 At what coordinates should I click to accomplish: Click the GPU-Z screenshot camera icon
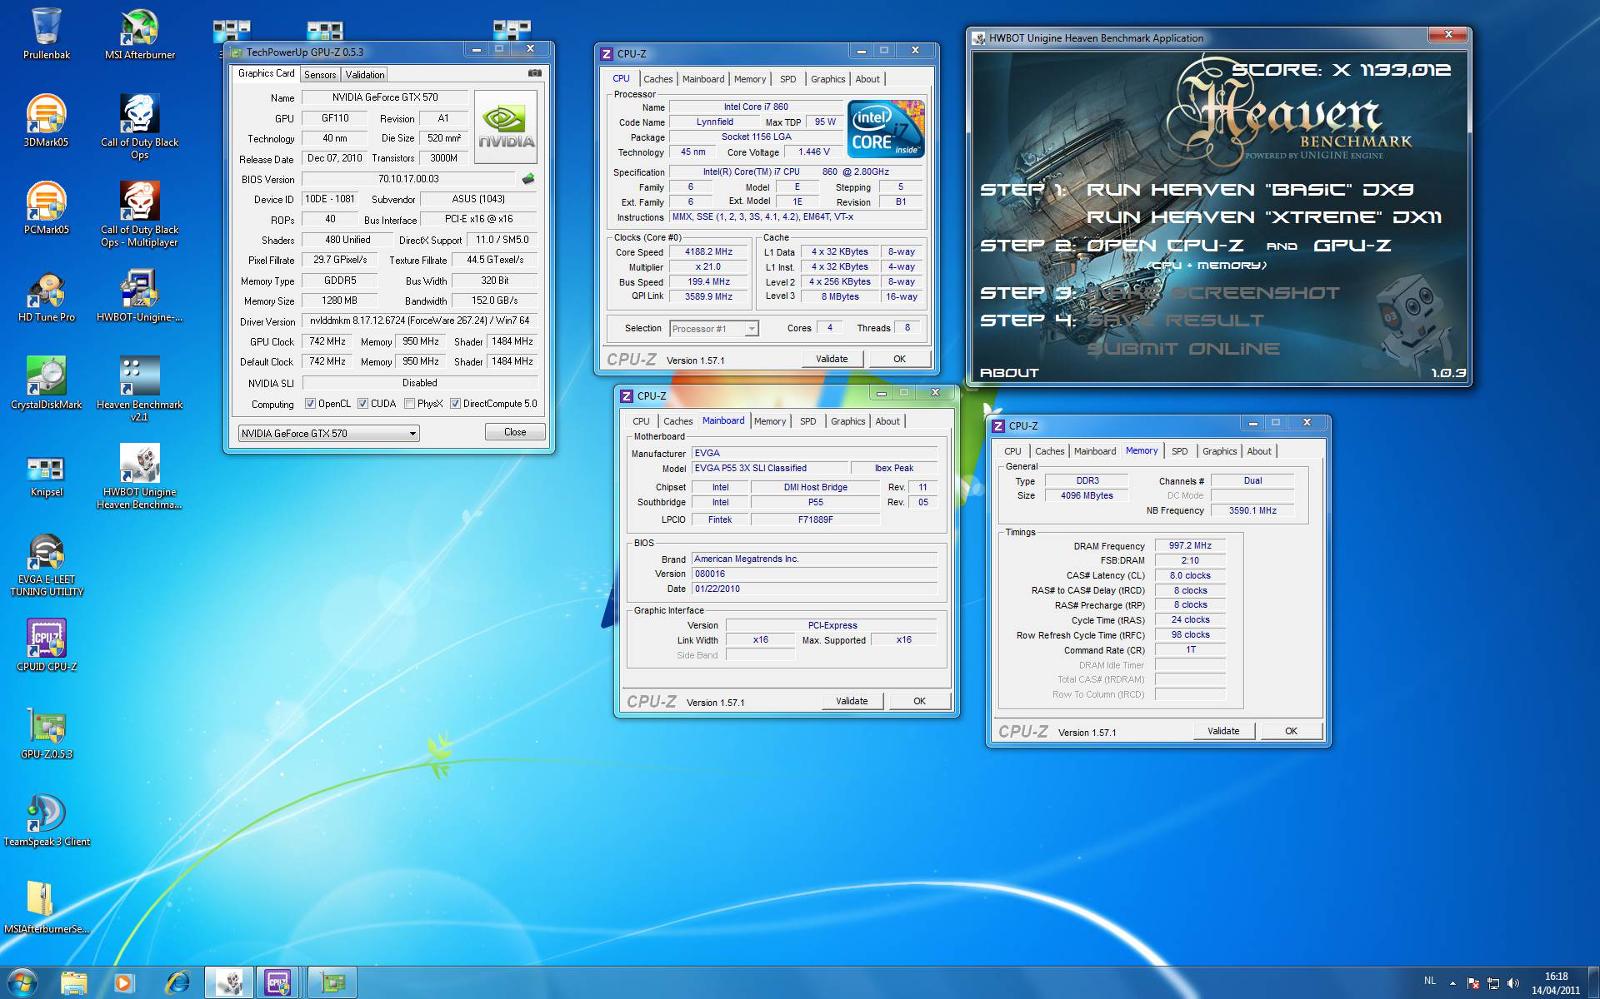point(535,73)
